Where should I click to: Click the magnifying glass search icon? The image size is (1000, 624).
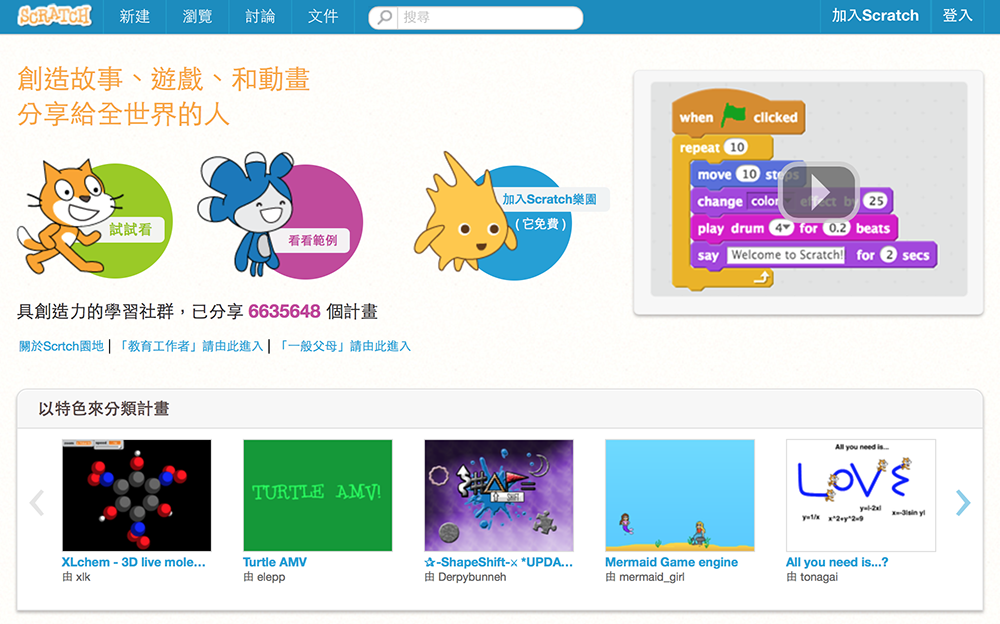click(384, 17)
